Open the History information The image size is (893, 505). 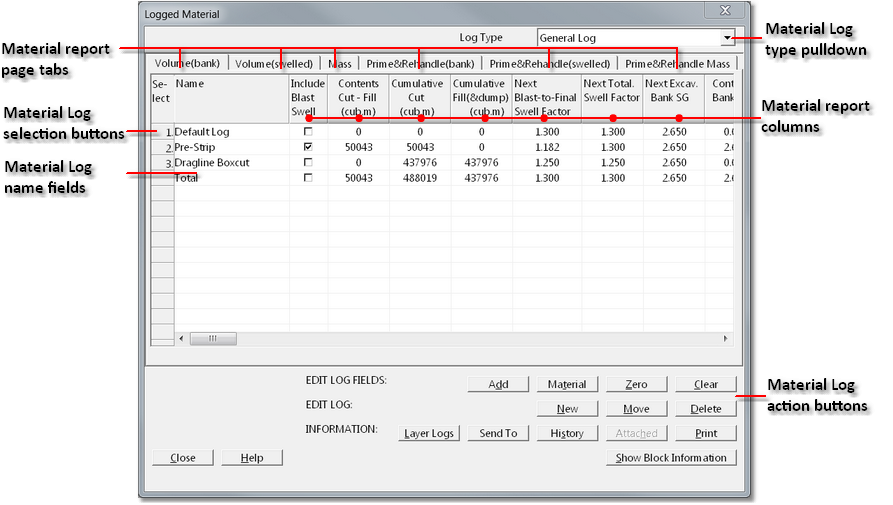point(567,433)
